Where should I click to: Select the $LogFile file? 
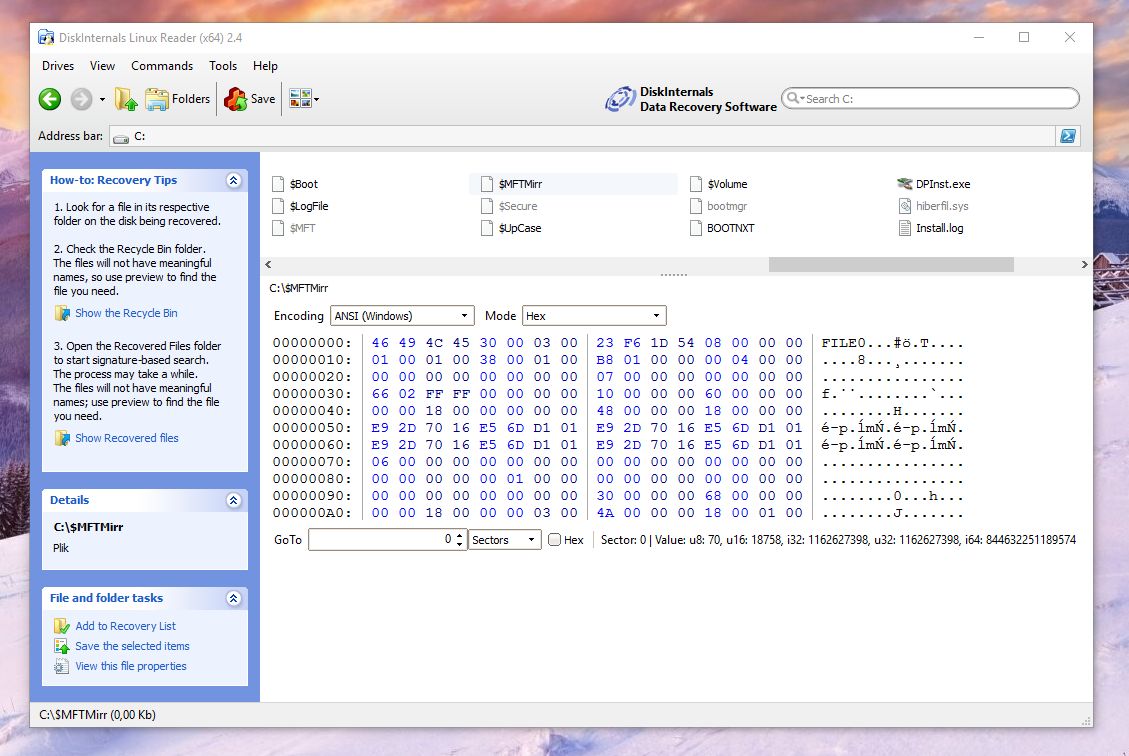click(x=300, y=206)
